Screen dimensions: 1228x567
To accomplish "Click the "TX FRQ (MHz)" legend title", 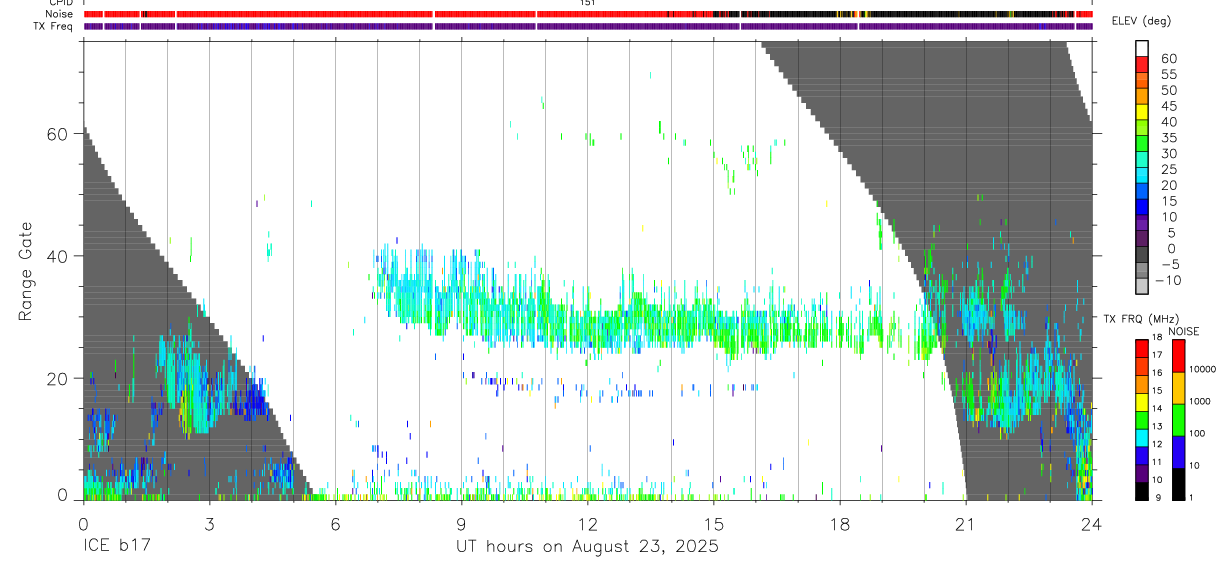I will point(1139,318).
